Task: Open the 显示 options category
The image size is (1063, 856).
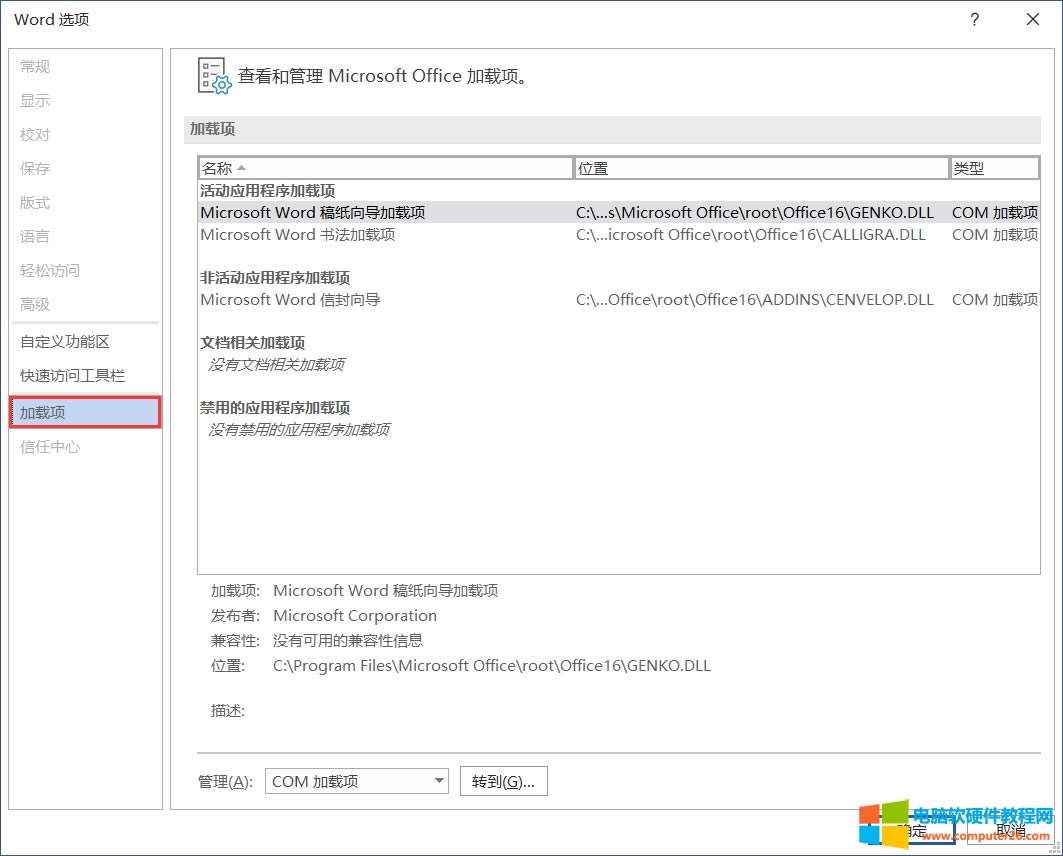Action: coord(35,101)
